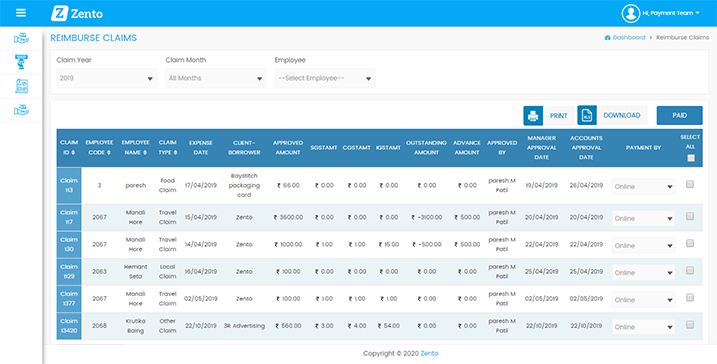
Task: Open the Claim 113 ID cell
Action: (69, 185)
